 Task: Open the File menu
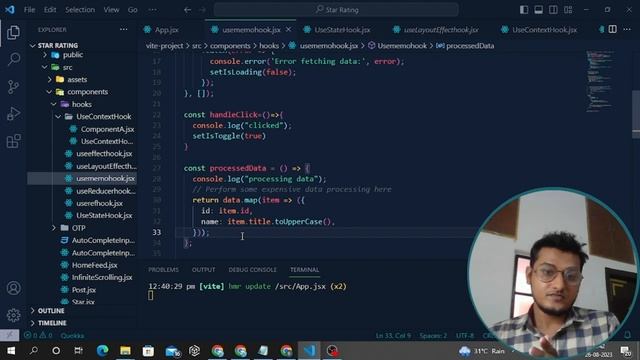pos(29,9)
